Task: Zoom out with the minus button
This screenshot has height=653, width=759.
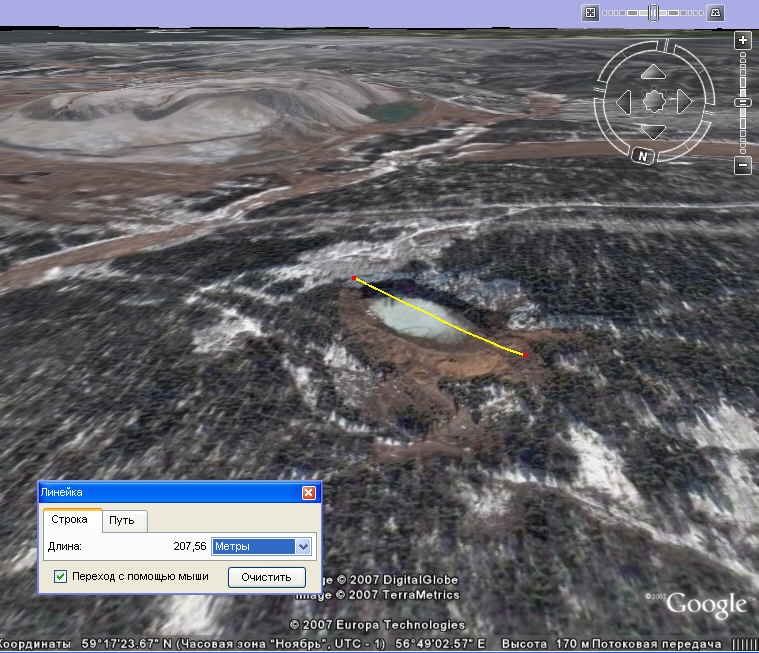Action: click(742, 166)
